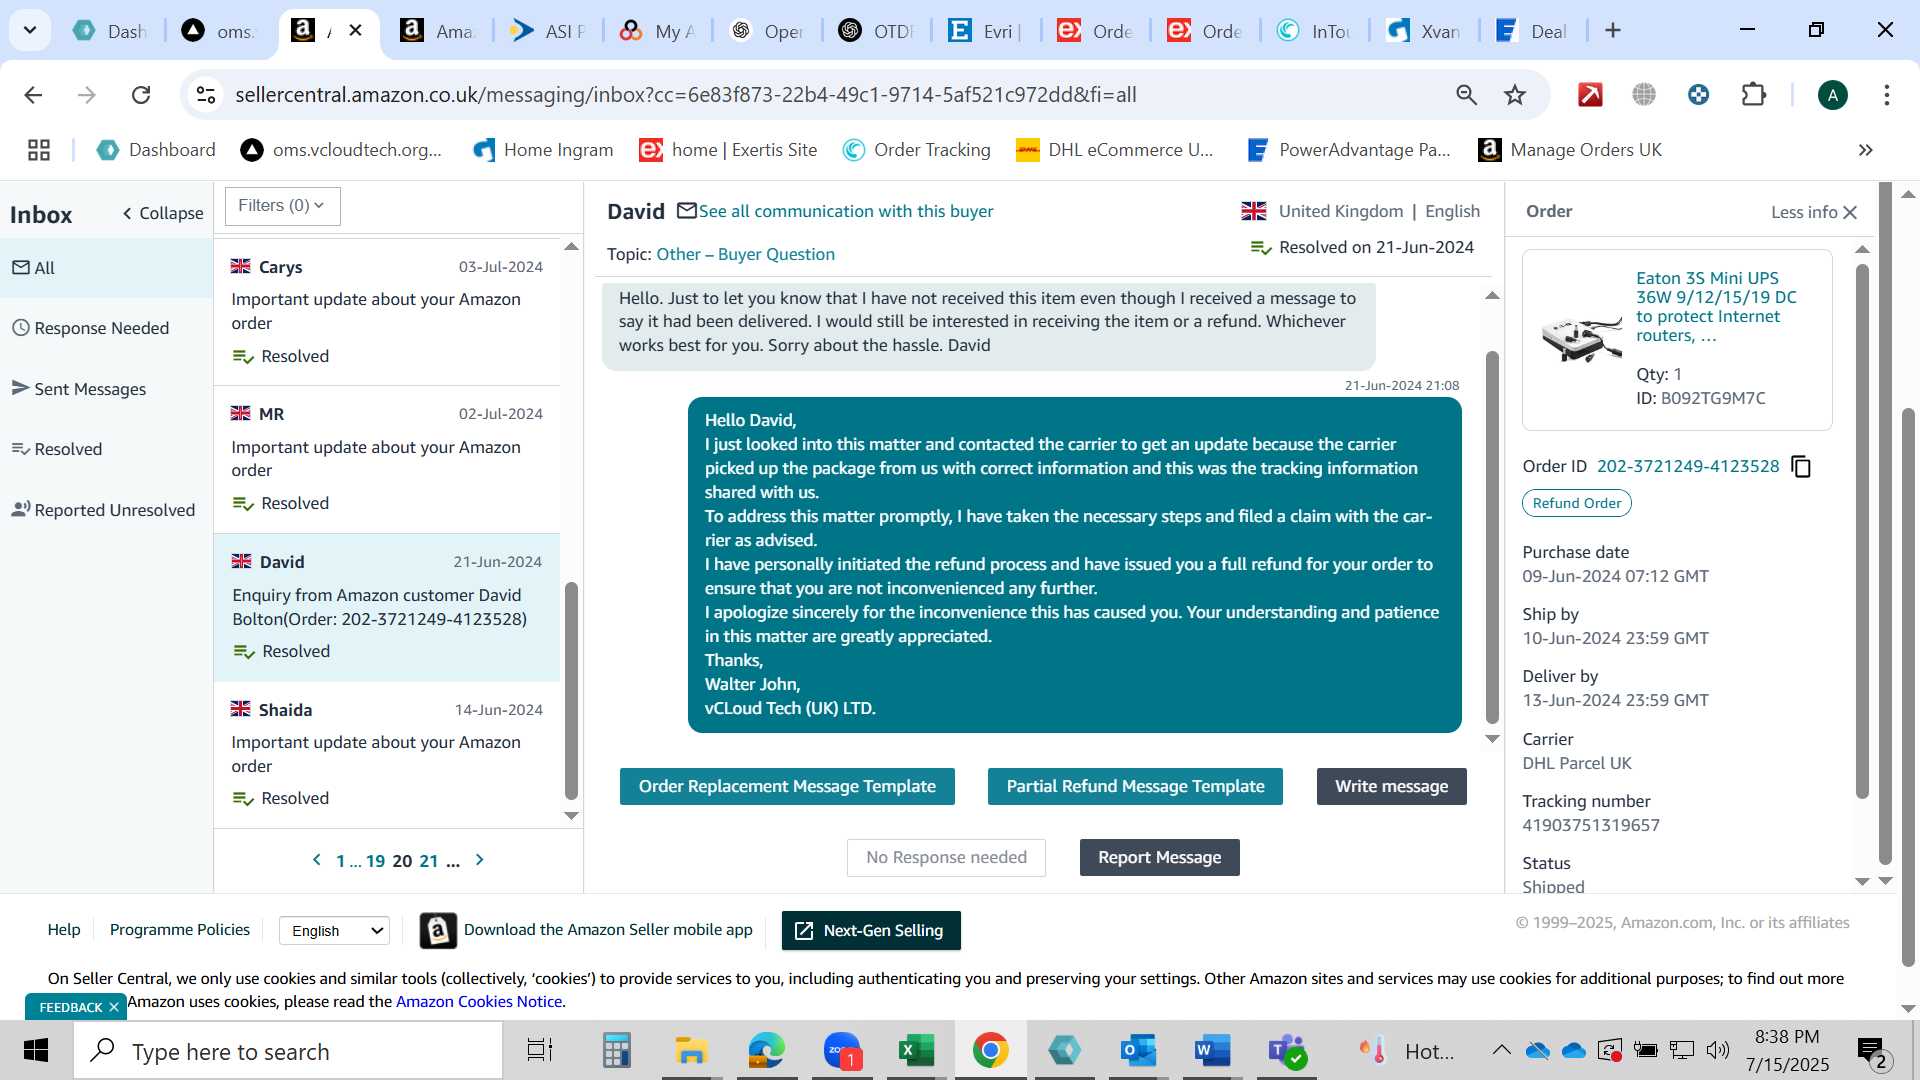
Task: View site information icon in address bar
Action: click(x=206, y=95)
